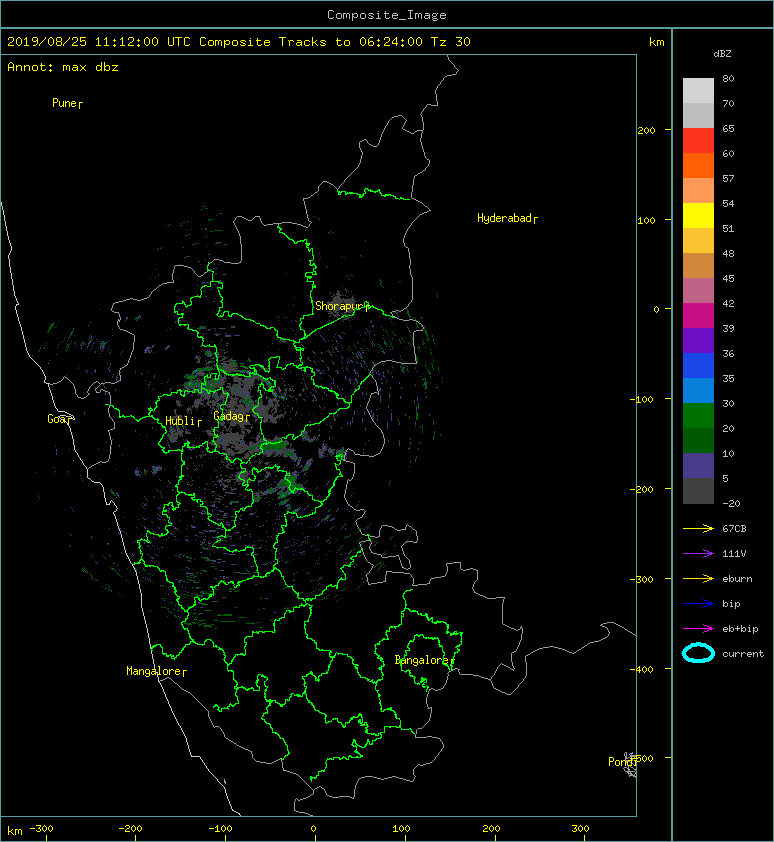Click the magenta eb+bip legend arrow
774x842 pixels.
(698, 629)
